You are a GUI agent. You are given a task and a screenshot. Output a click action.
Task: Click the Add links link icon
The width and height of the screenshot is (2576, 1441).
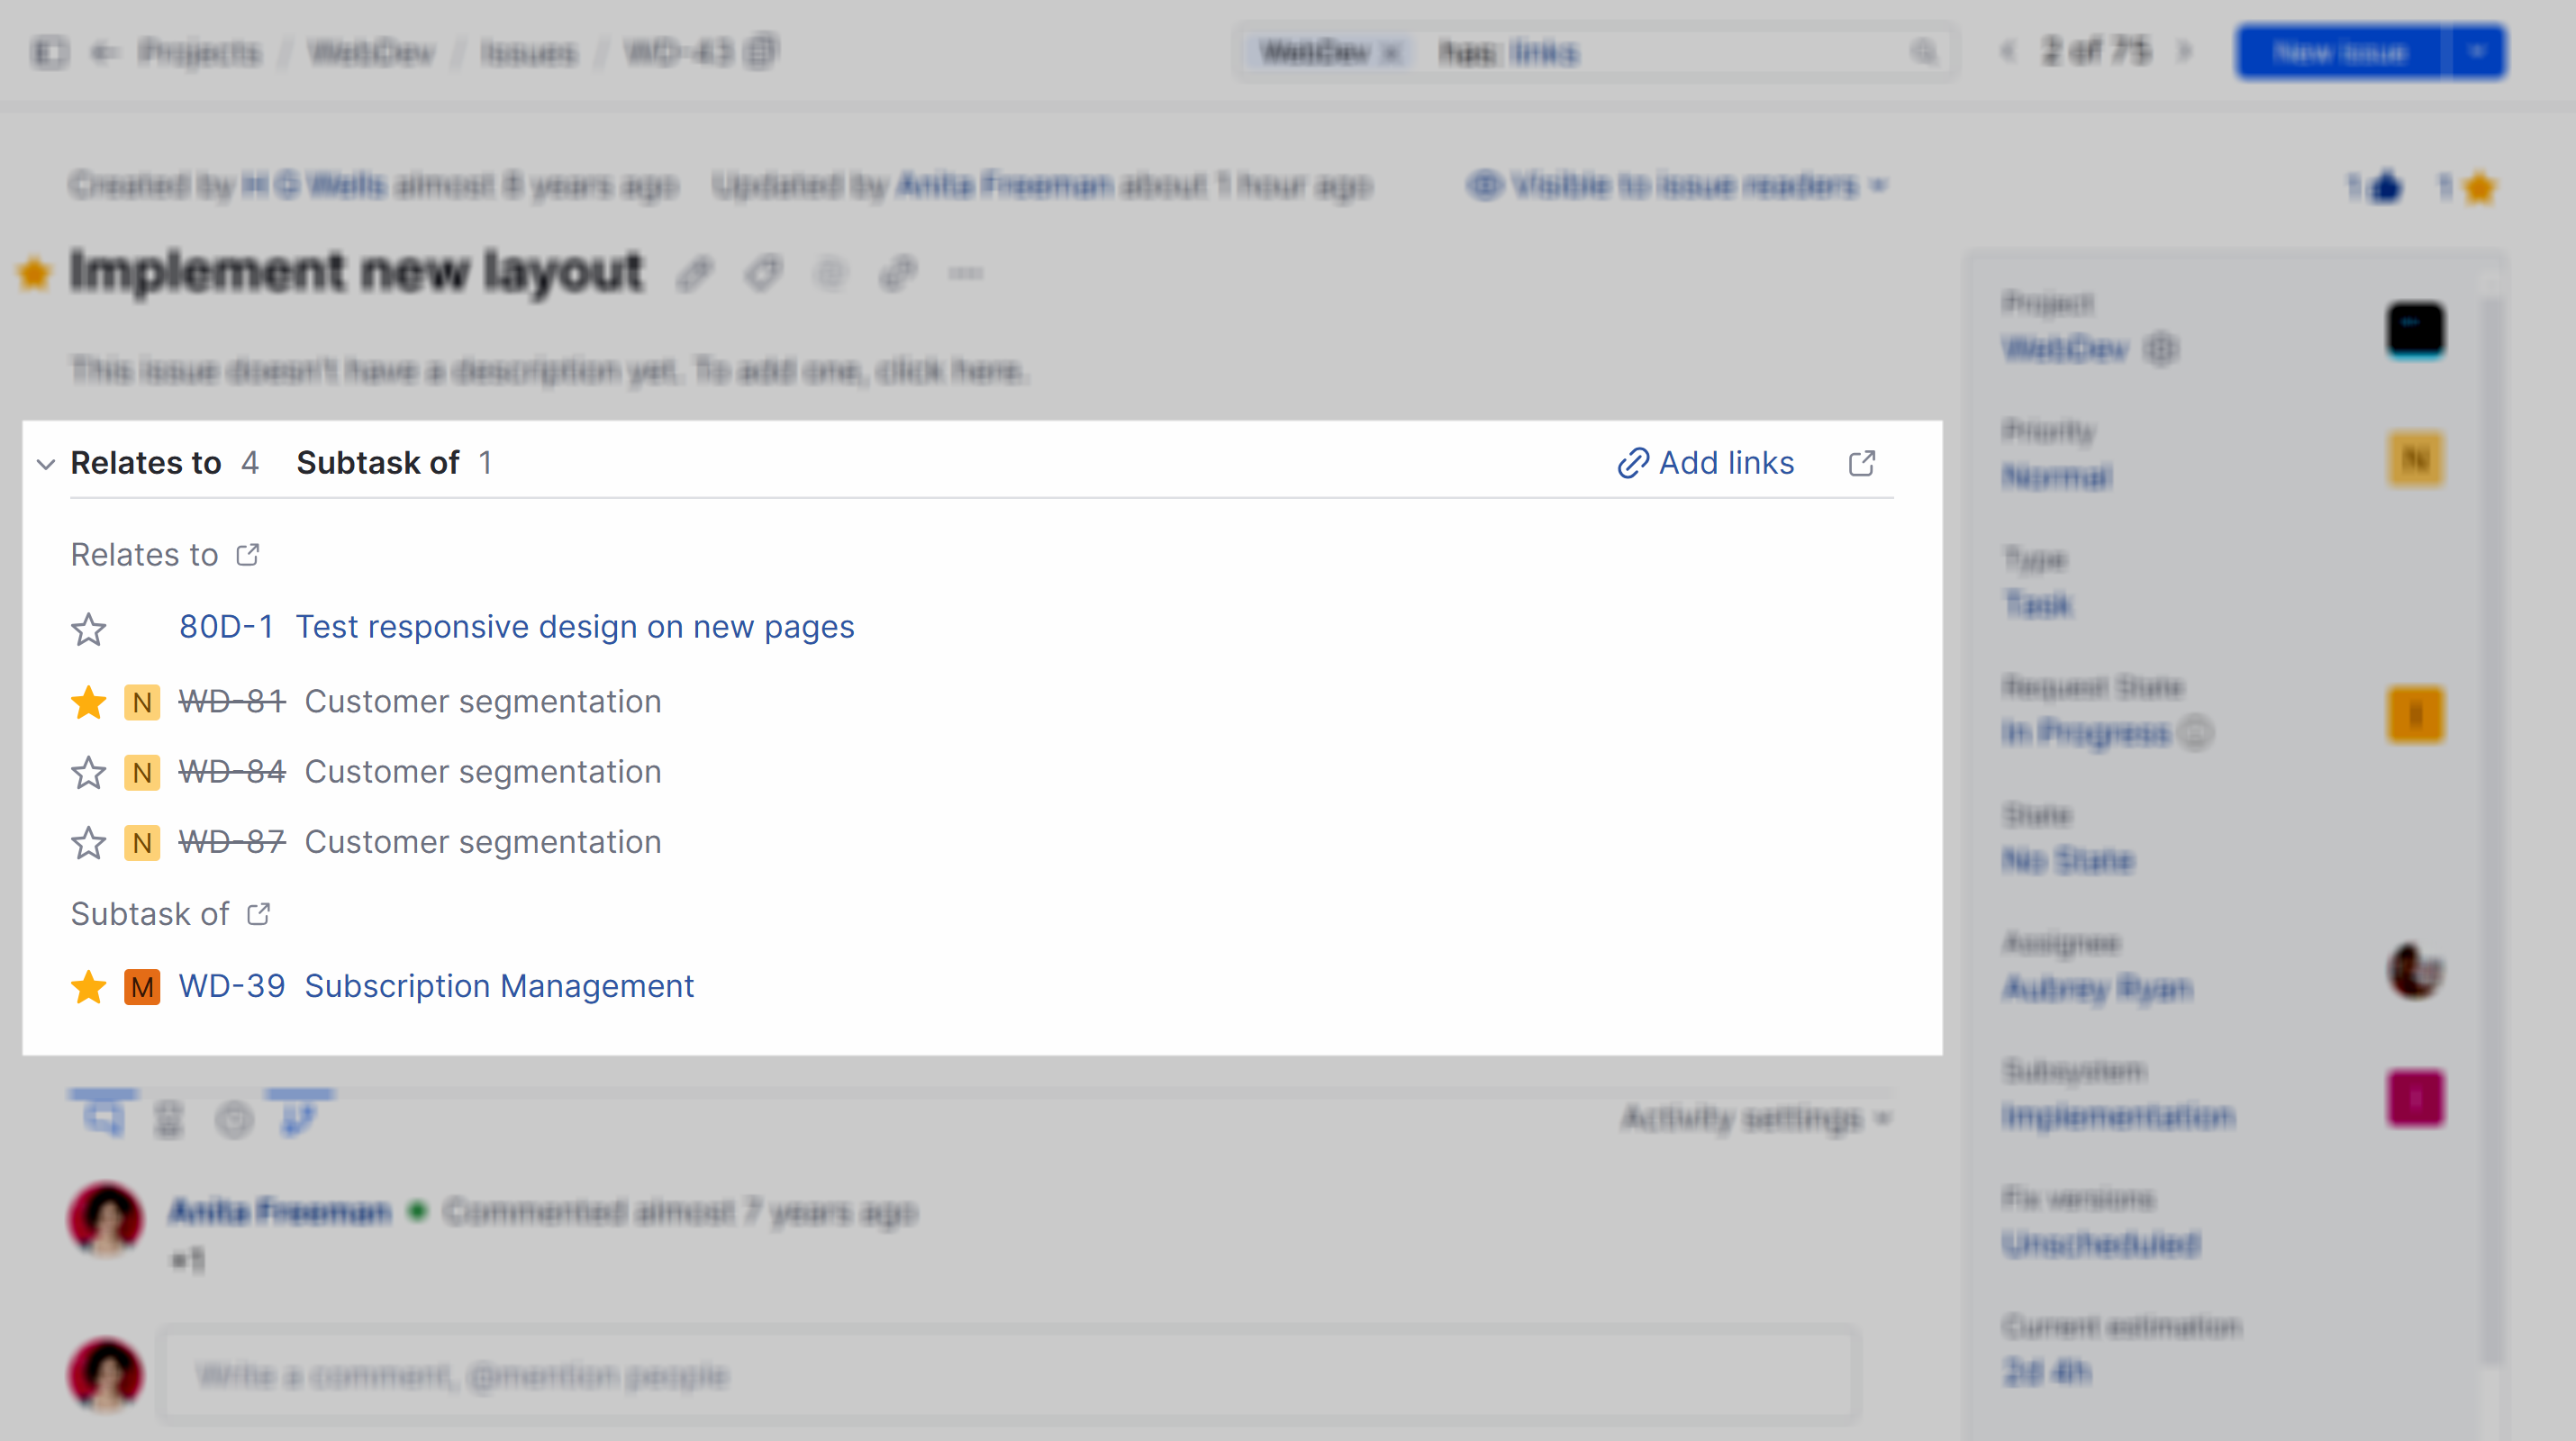pyautogui.click(x=1632, y=463)
